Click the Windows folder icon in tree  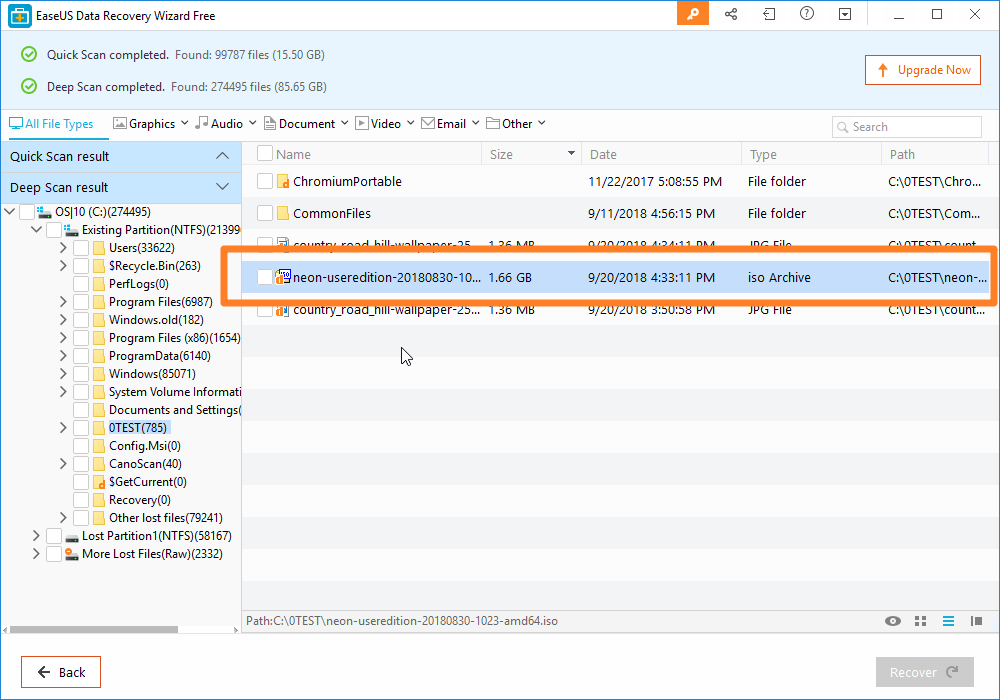coord(99,374)
